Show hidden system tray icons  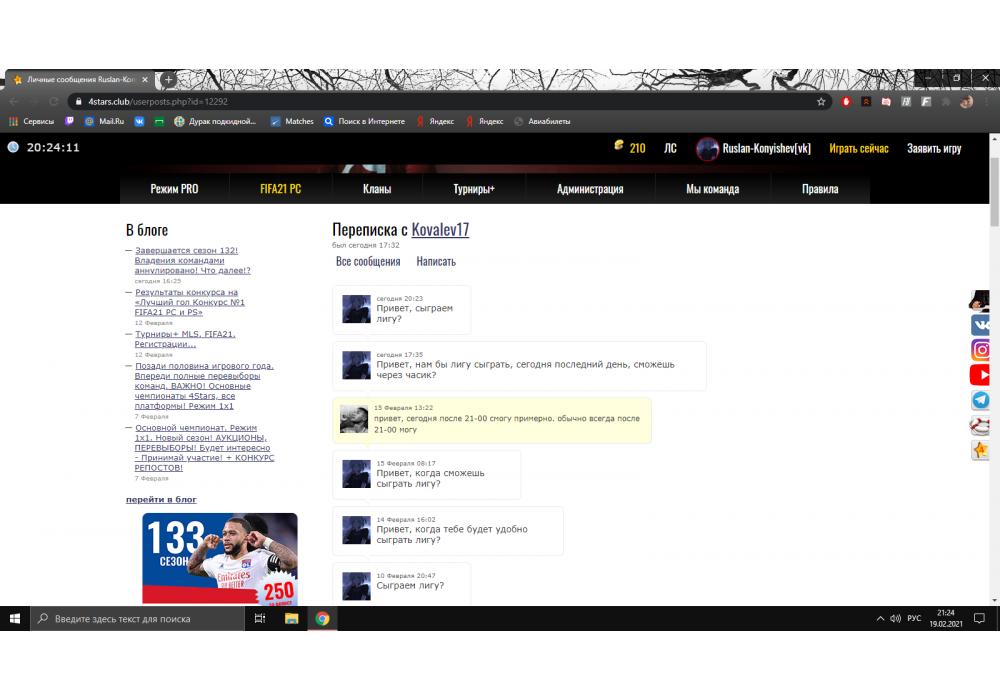coord(880,619)
